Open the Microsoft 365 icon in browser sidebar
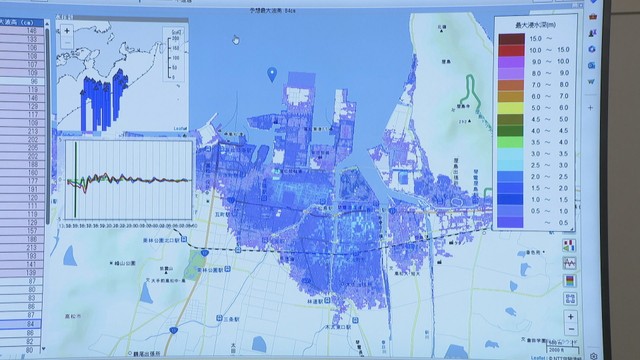This screenshot has width=640, height=360. [x=592, y=49]
